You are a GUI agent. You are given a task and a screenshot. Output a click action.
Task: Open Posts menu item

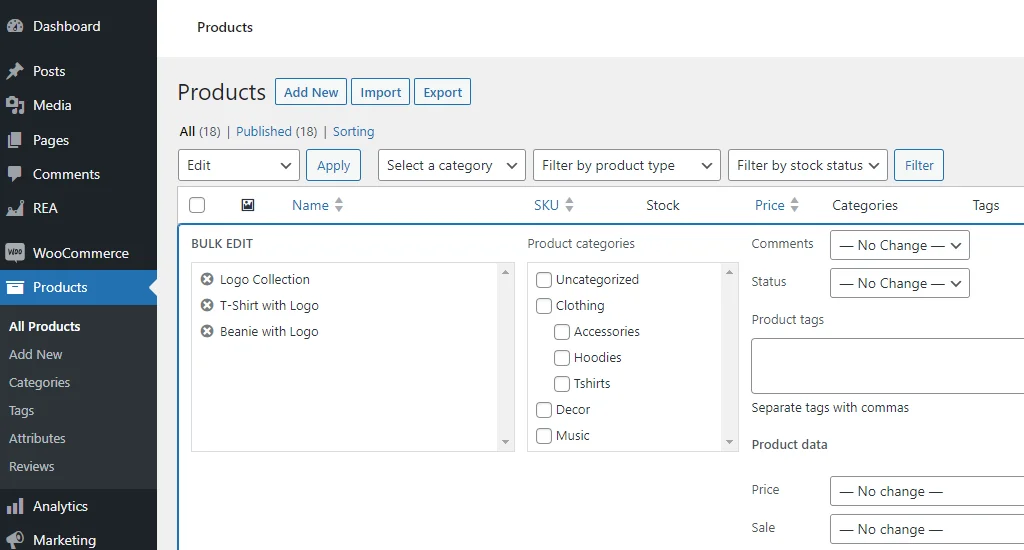pos(49,71)
